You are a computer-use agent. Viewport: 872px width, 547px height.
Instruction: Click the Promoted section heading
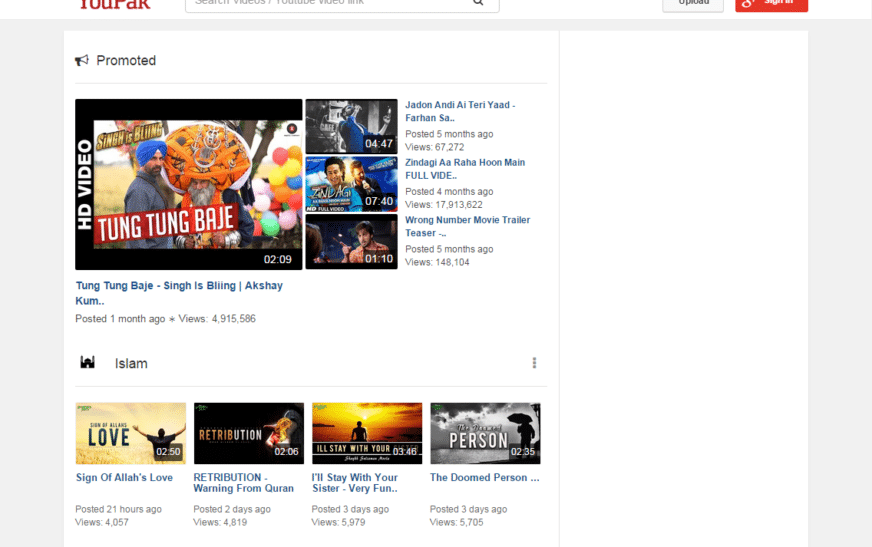pos(126,61)
